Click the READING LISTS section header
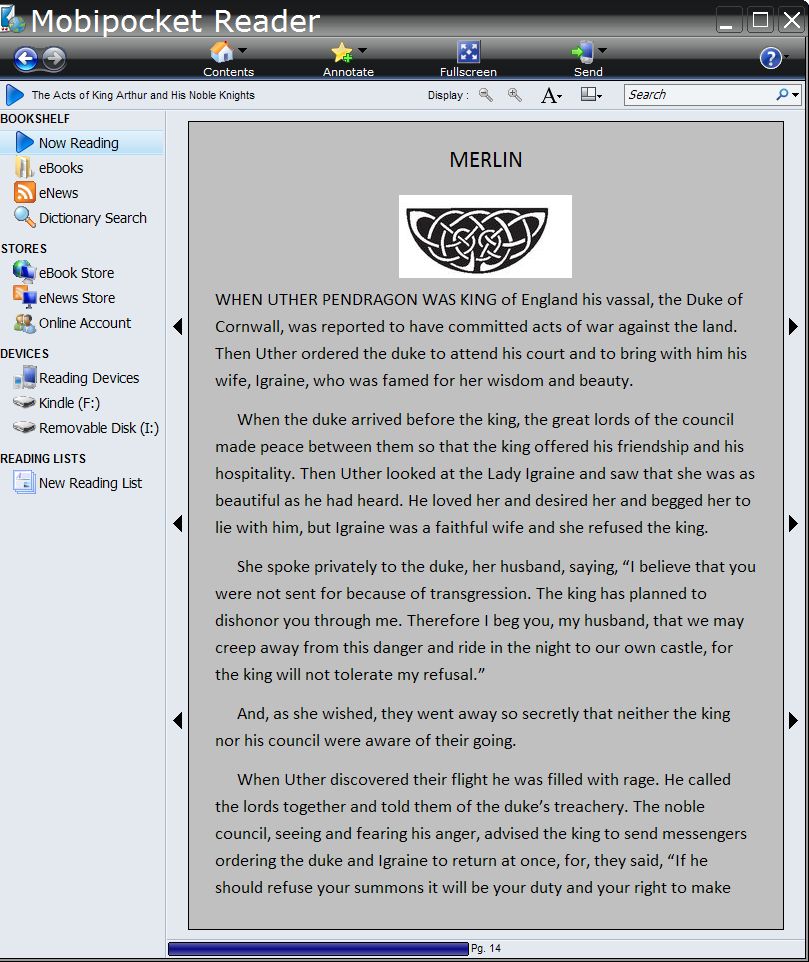The image size is (809, 962). (43, 459)
